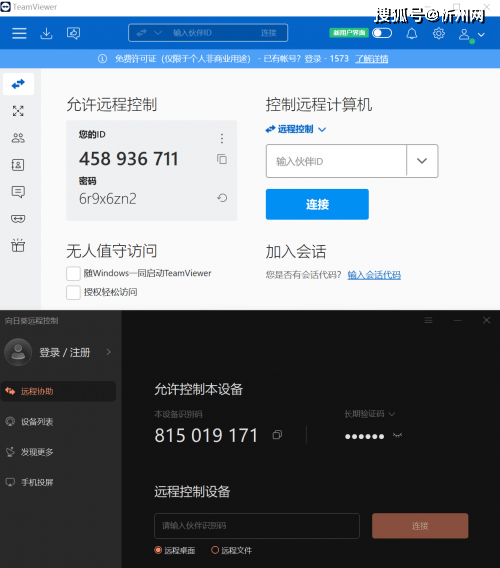Open the 了解详情 link in banner
The image size is (500, 568).
tap(371, 59)
